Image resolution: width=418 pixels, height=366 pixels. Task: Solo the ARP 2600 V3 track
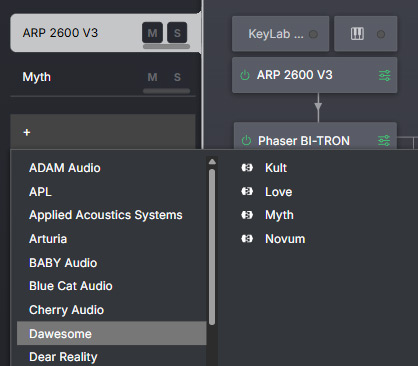coord(177,33)
